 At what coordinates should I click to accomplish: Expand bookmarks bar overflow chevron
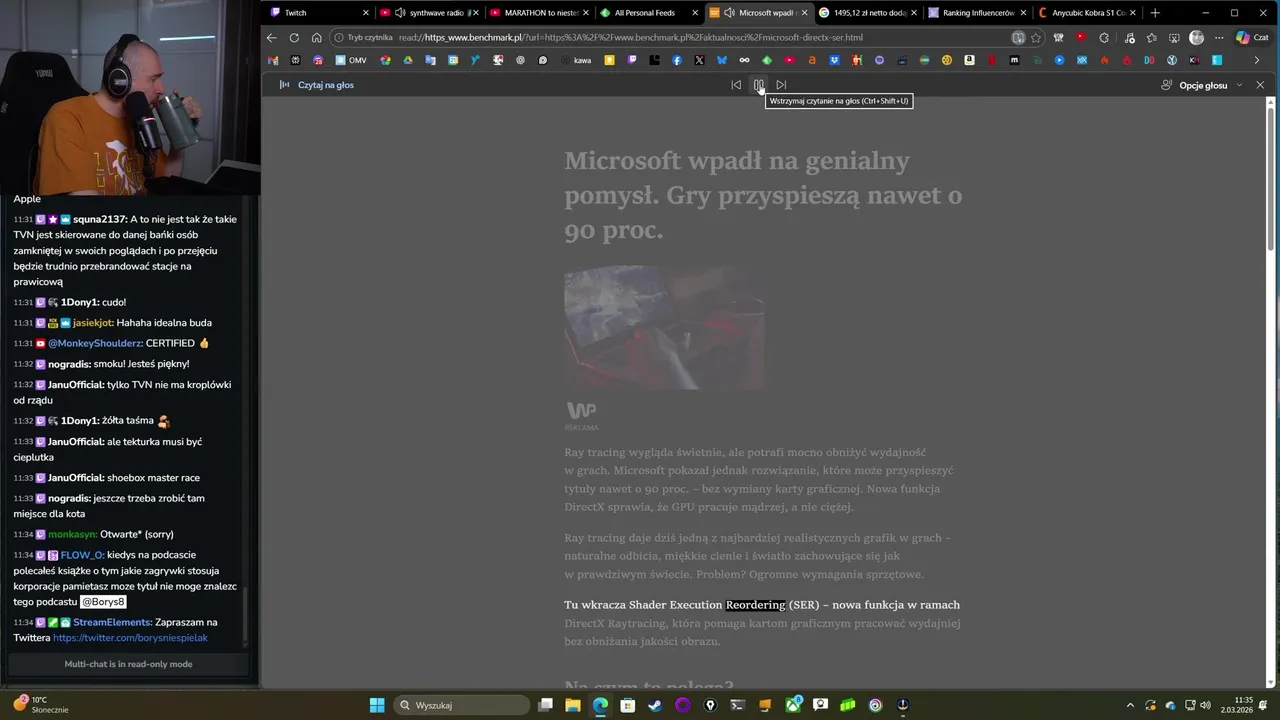1257,60
